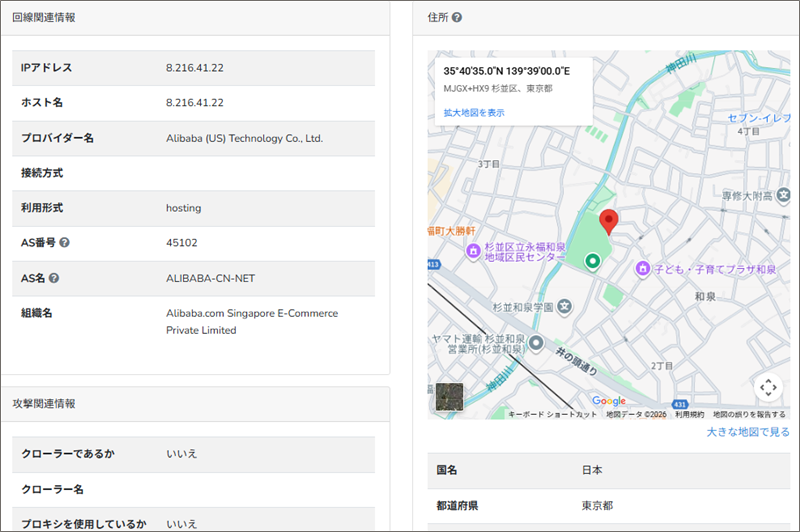Select 子ども・子育てプラザ和泉 map marker
Screen dimensions: 800x532
pos(645,269)
